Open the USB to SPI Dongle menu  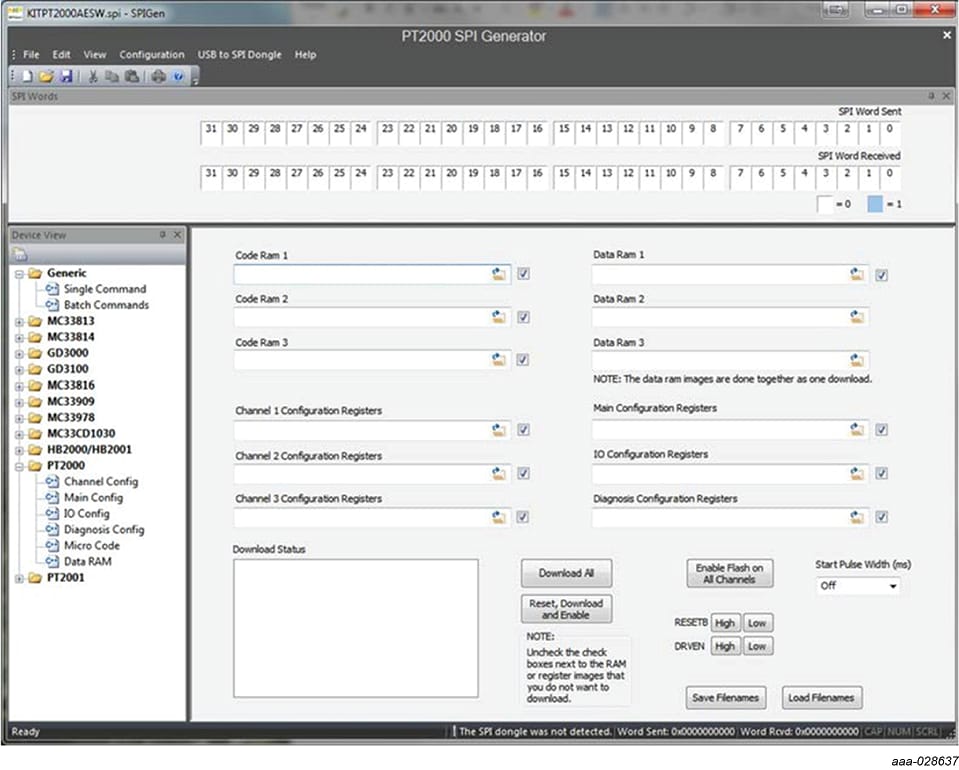coord(239,55)
